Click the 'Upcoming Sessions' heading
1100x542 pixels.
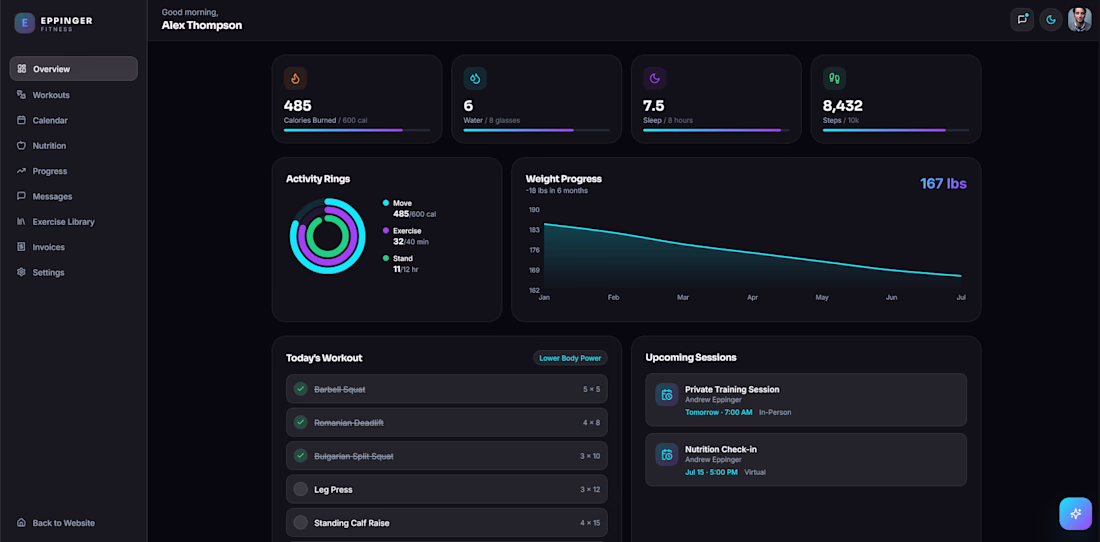coord(691,358)
